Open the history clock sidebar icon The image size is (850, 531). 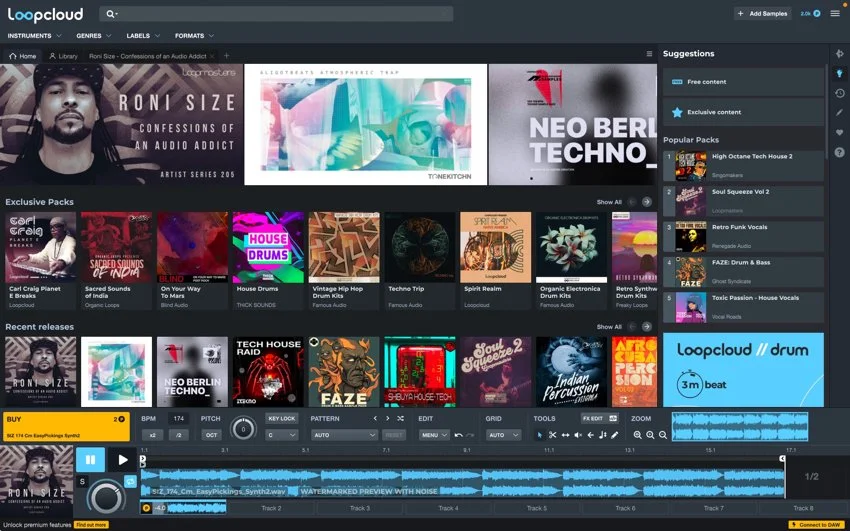tap(839, 93)
